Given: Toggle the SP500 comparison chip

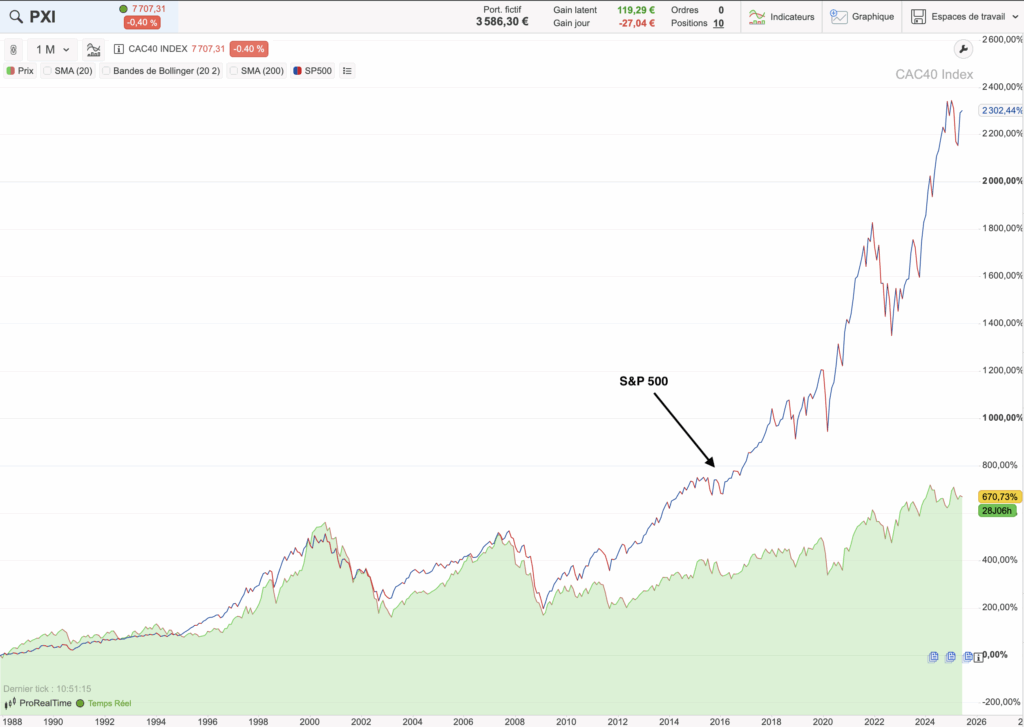Looking at the screenshot, I should (313, 71).
